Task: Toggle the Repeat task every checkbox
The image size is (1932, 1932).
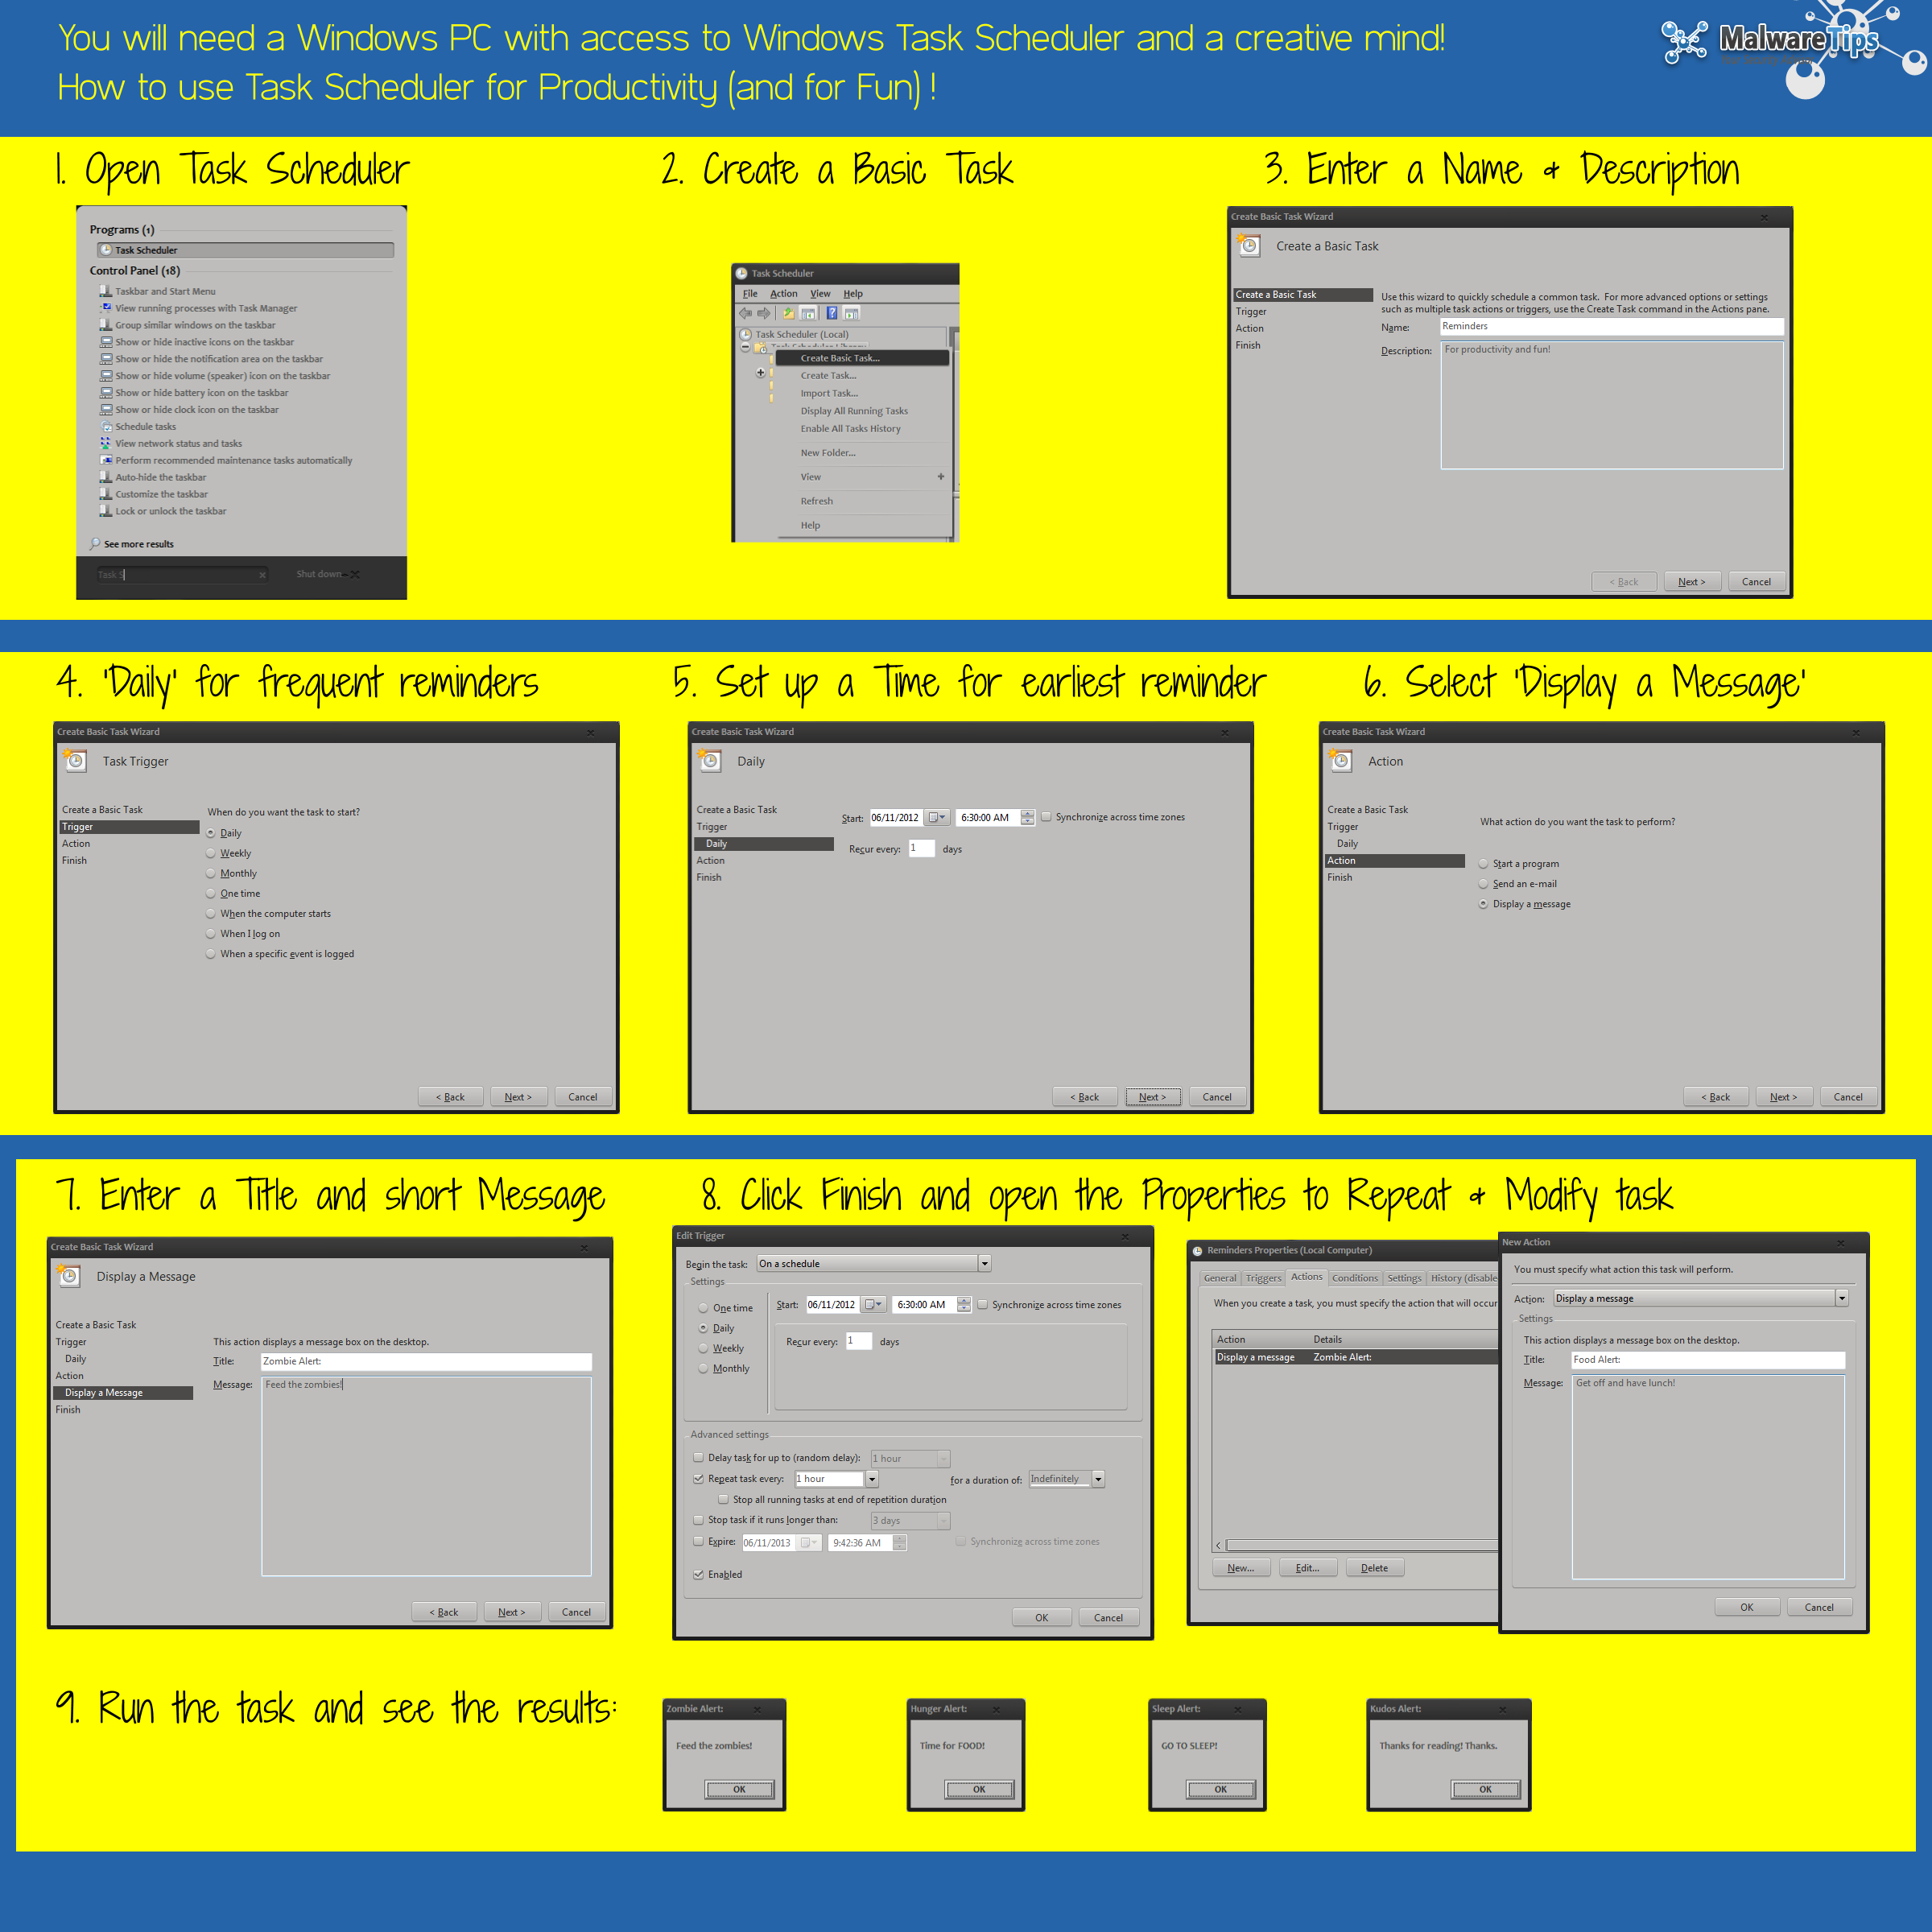Action: click(x=698, y=1478)
